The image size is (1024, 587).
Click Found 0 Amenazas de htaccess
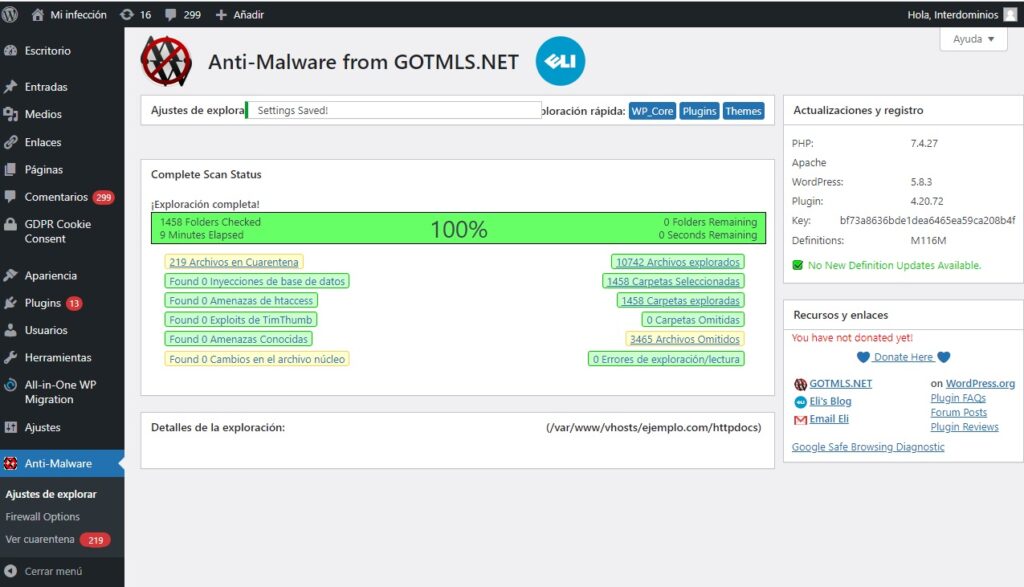pyautogui.click(x=241, y=300)
